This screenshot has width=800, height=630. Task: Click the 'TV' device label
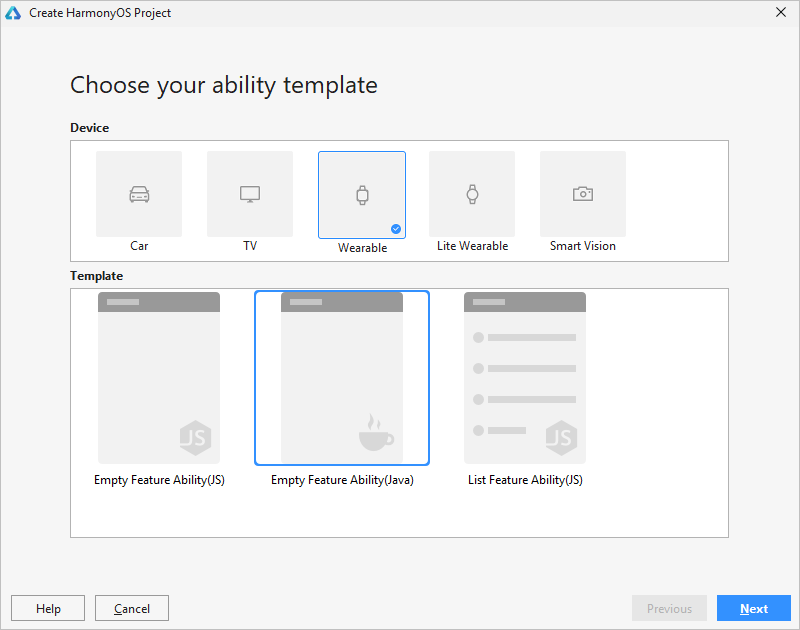coord(250,246)
